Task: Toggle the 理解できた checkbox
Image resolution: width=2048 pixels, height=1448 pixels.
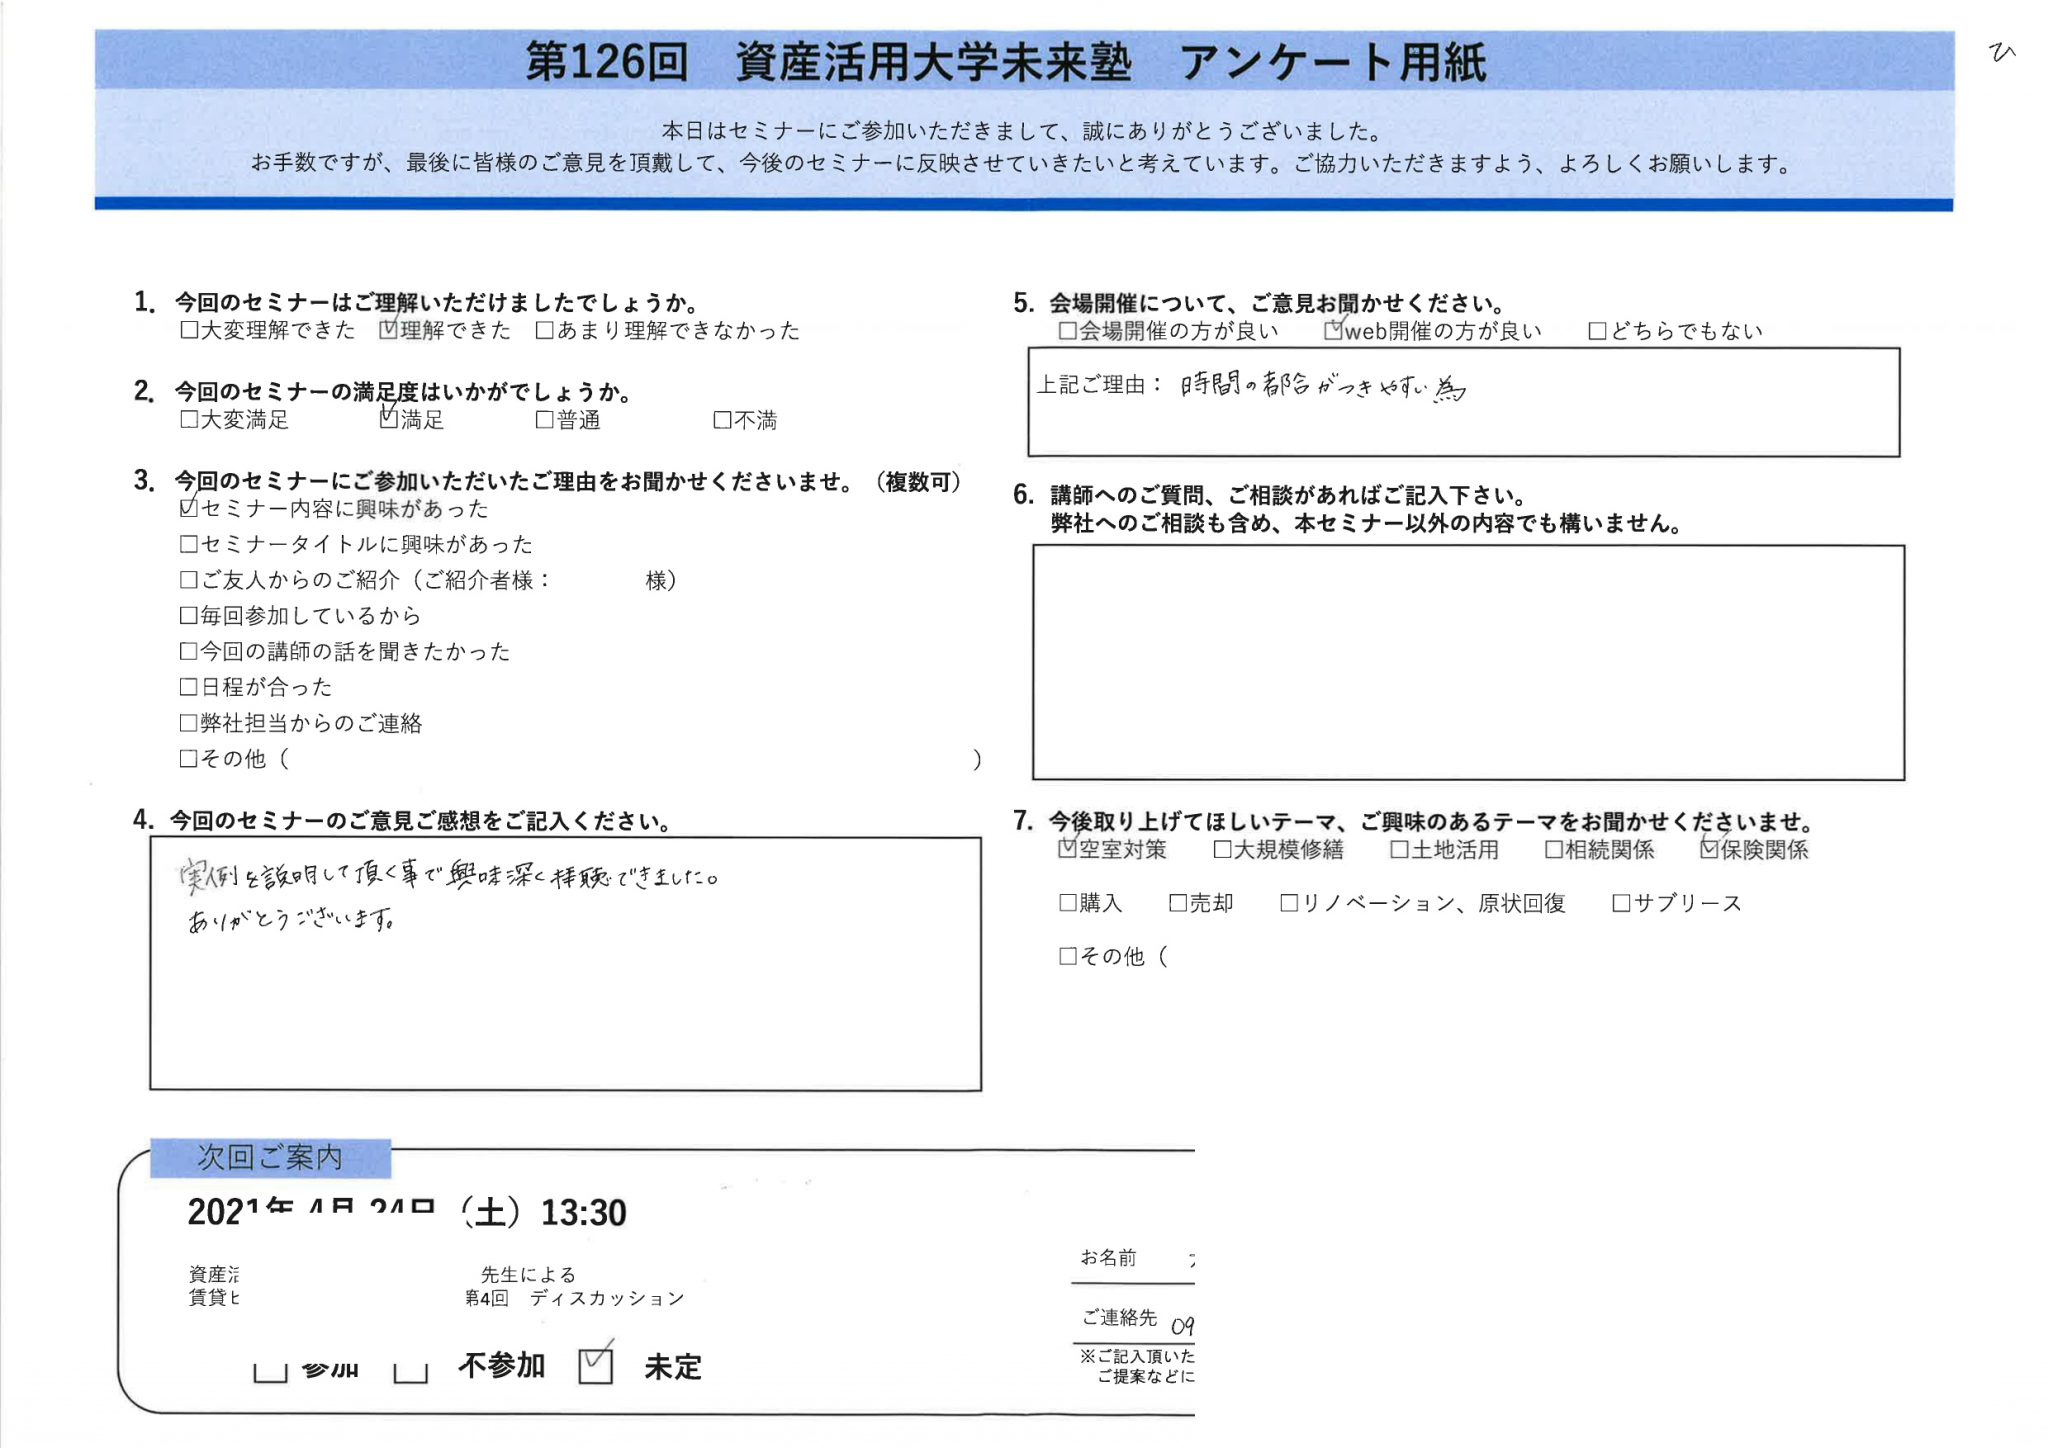Action: [388, 330]
